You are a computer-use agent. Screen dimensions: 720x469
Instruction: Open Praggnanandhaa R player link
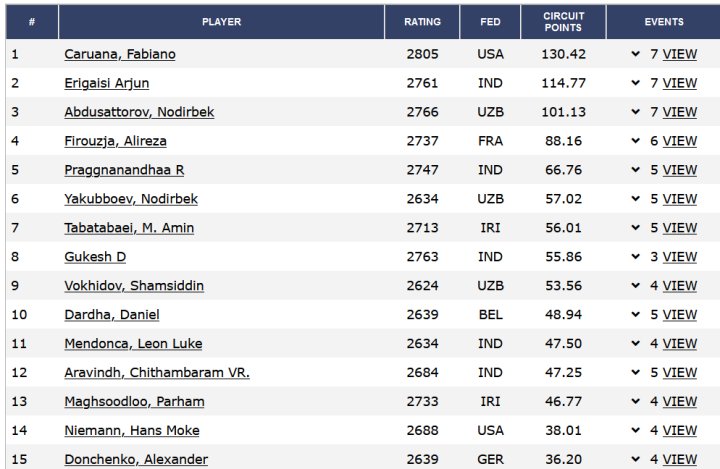pyautogui.click(x=124, y=170)
